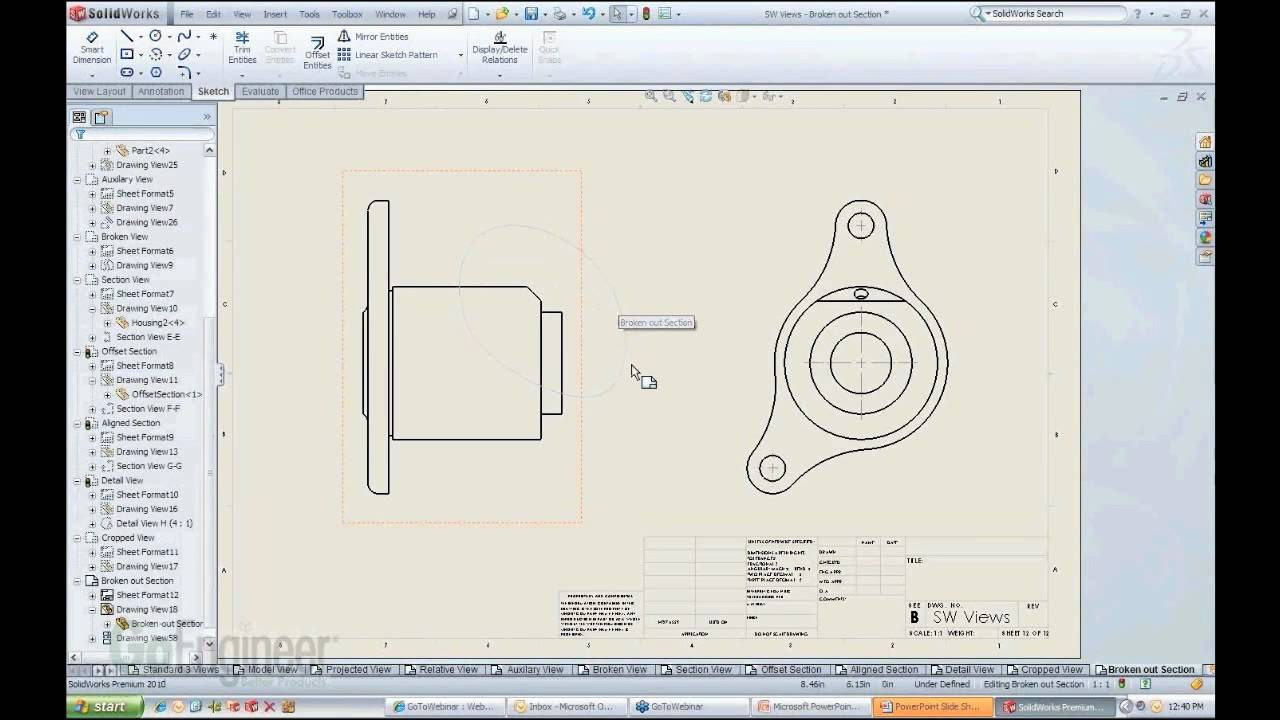Select the Smart Dimension tool
Screen dimensions: 1280x720
click(92, 48)
